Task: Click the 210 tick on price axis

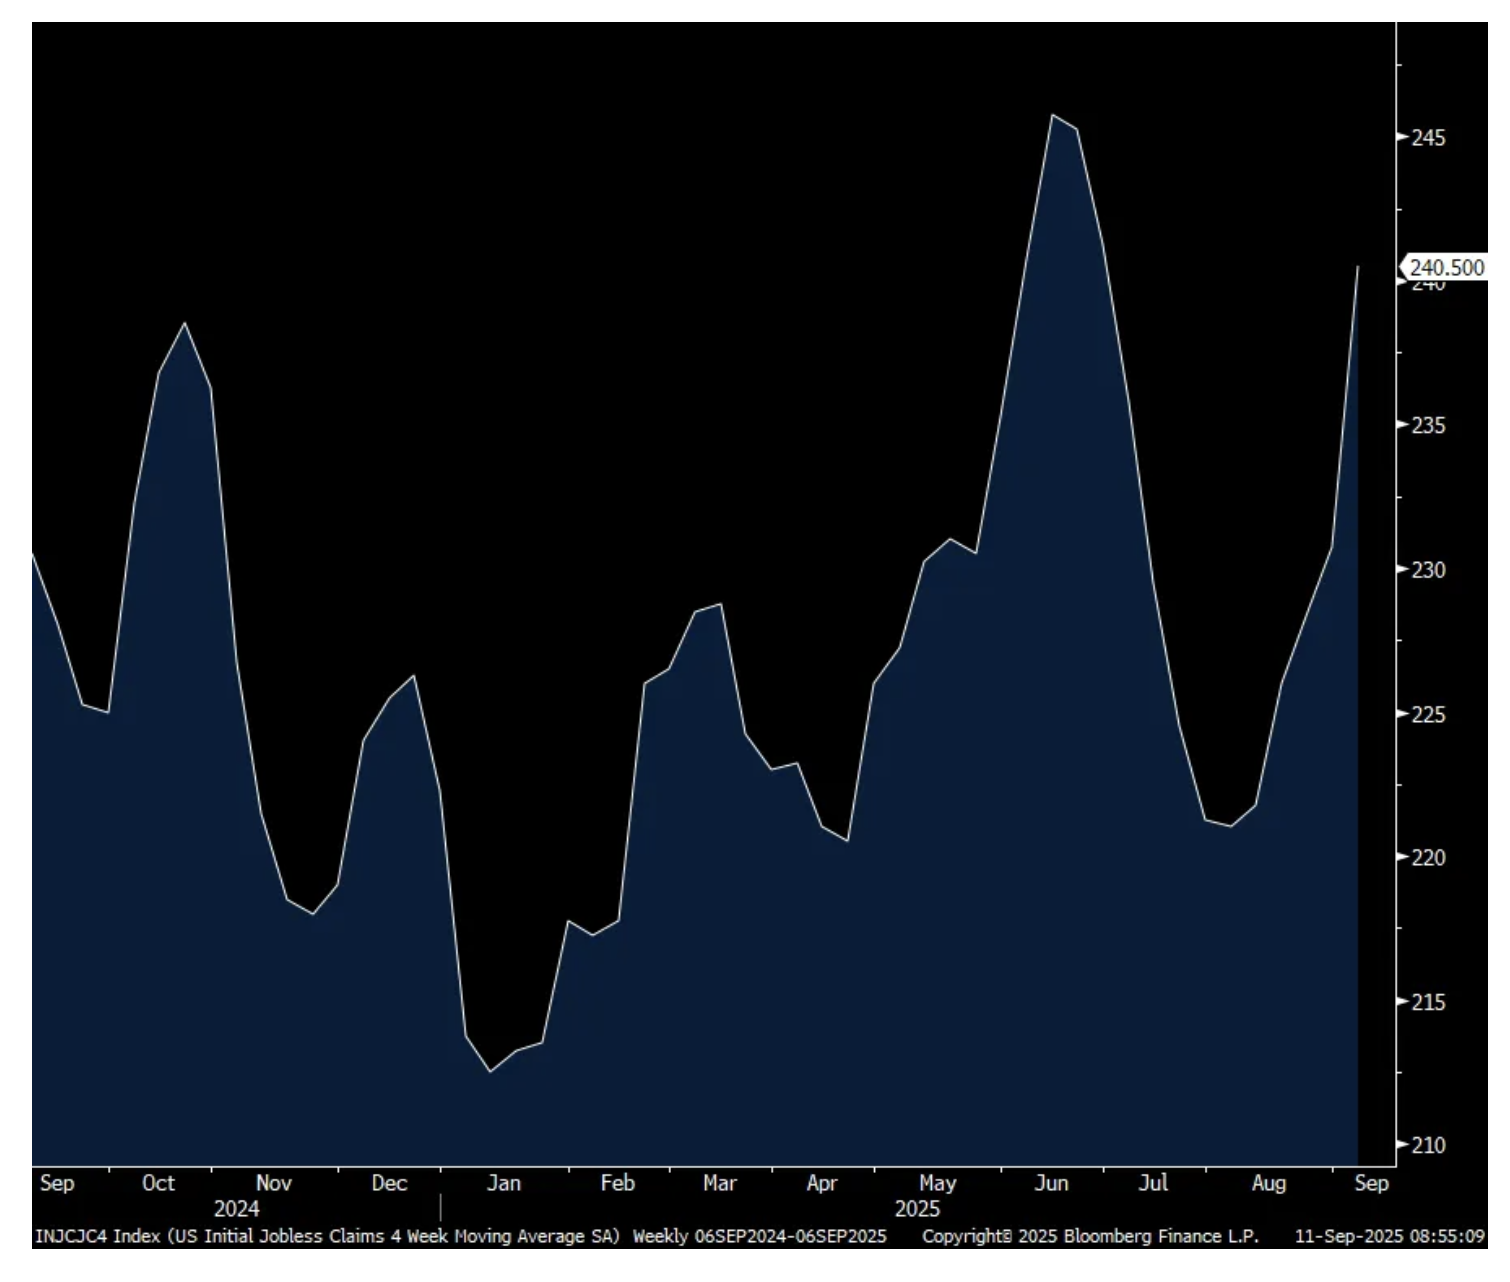Action: [x=1428, y=1145]
